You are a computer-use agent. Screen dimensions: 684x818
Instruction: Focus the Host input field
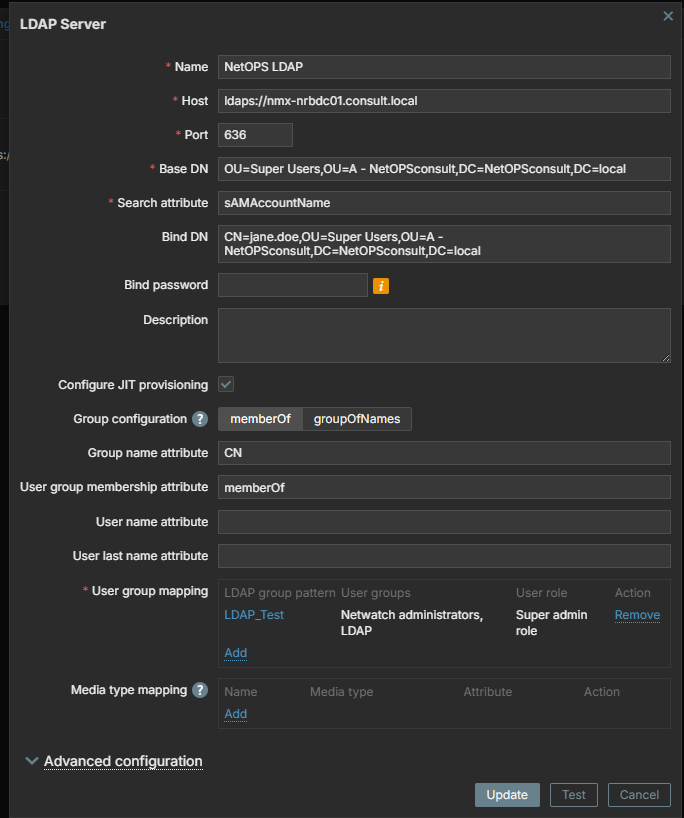click(x=444, y=101)
